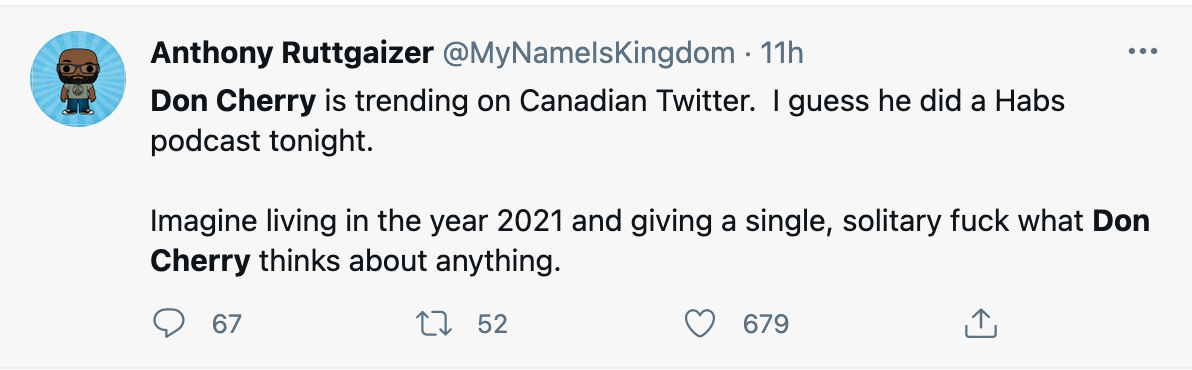Open the three-dot more options menu

click(x=1142, y=52)
